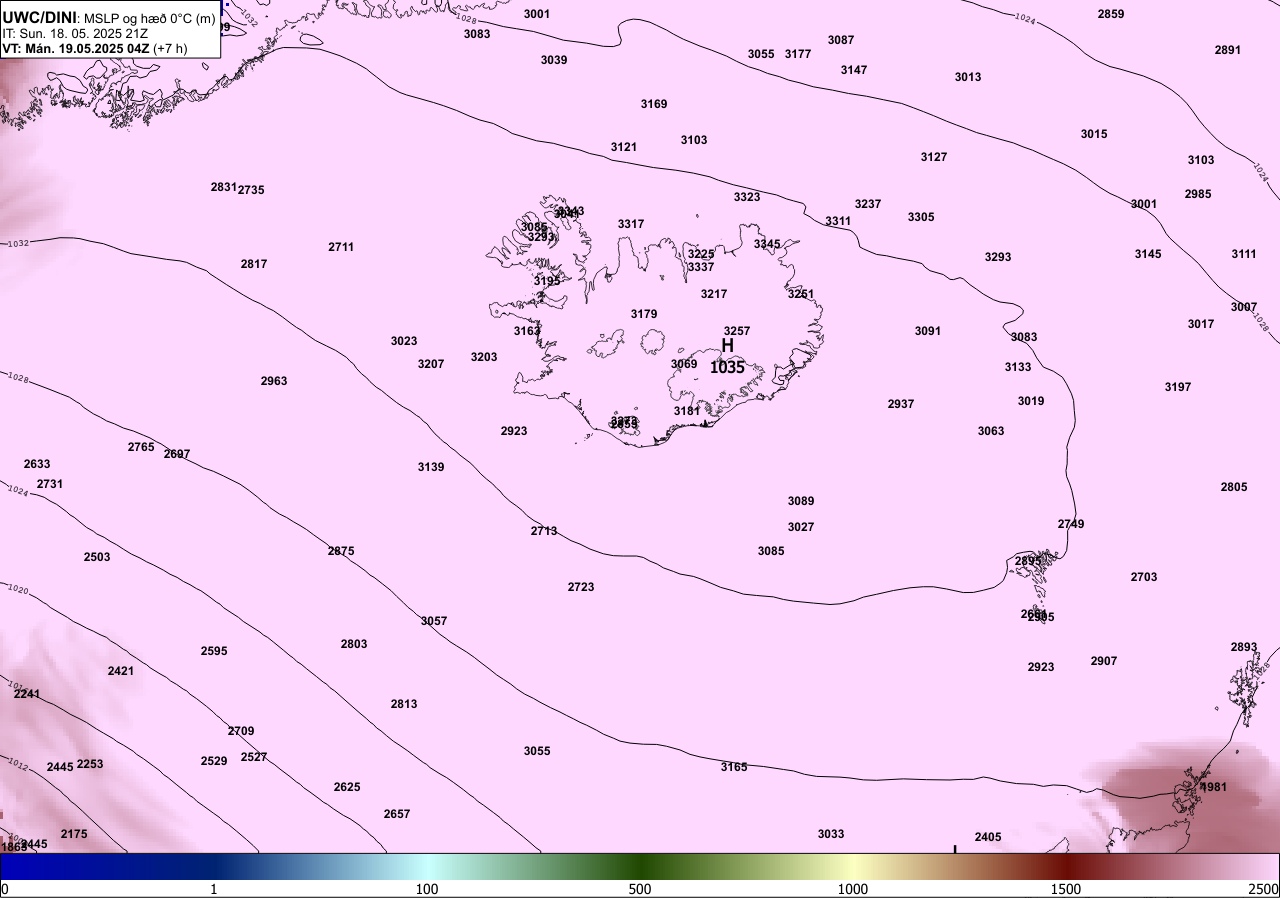
Task: Click the height value 2421
Action: (x=121, y=671)
